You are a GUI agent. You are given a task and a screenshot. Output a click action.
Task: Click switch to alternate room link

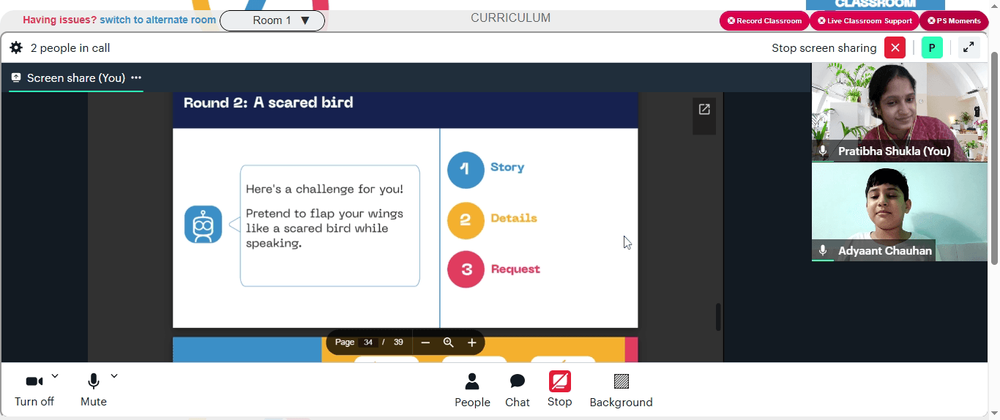[x=158, y=20]
